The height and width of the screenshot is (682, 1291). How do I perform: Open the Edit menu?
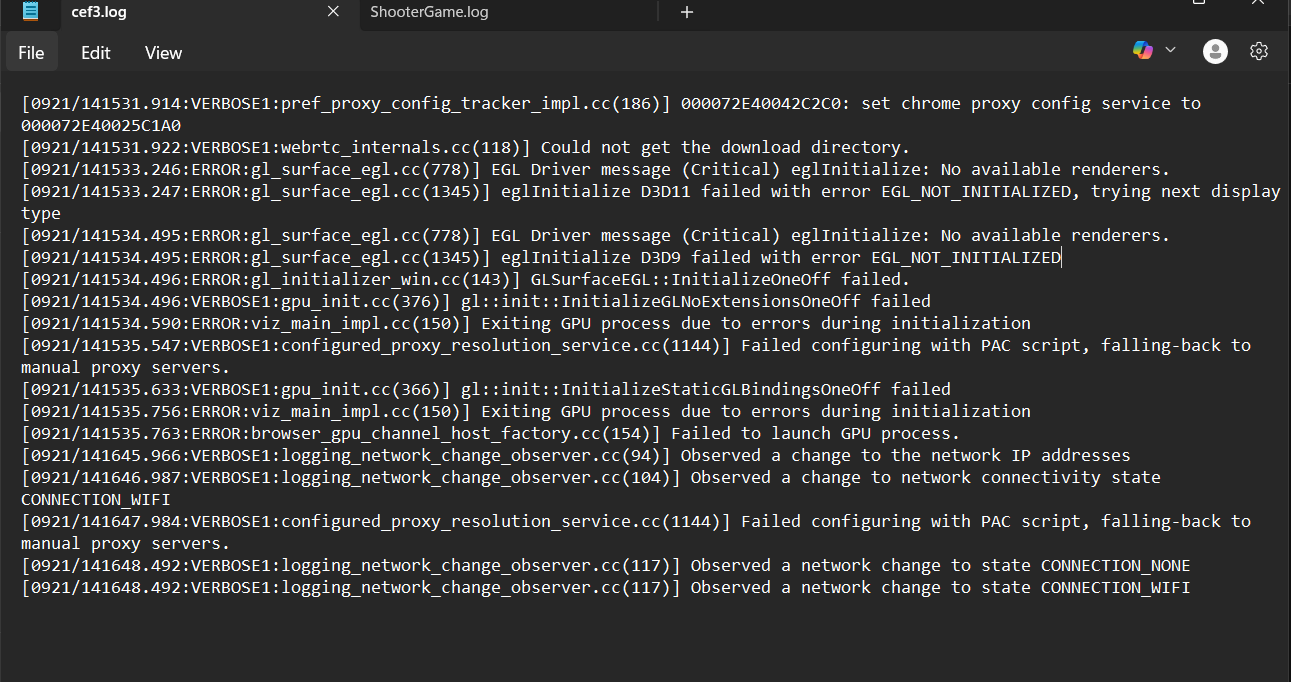pyautogui.click(x=96, y=53)
